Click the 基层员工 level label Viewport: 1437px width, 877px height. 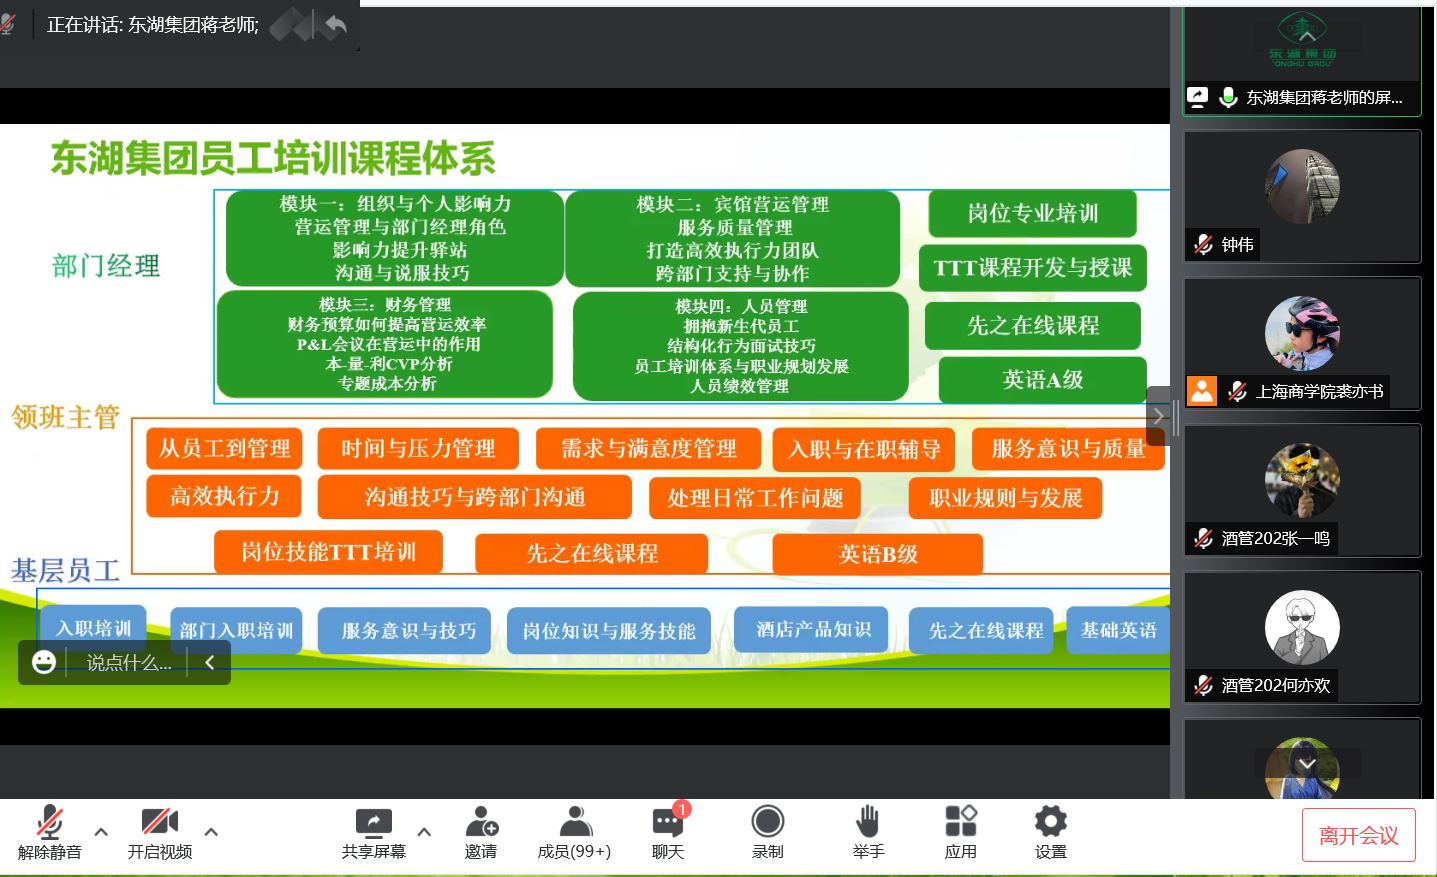pos(66,571)
